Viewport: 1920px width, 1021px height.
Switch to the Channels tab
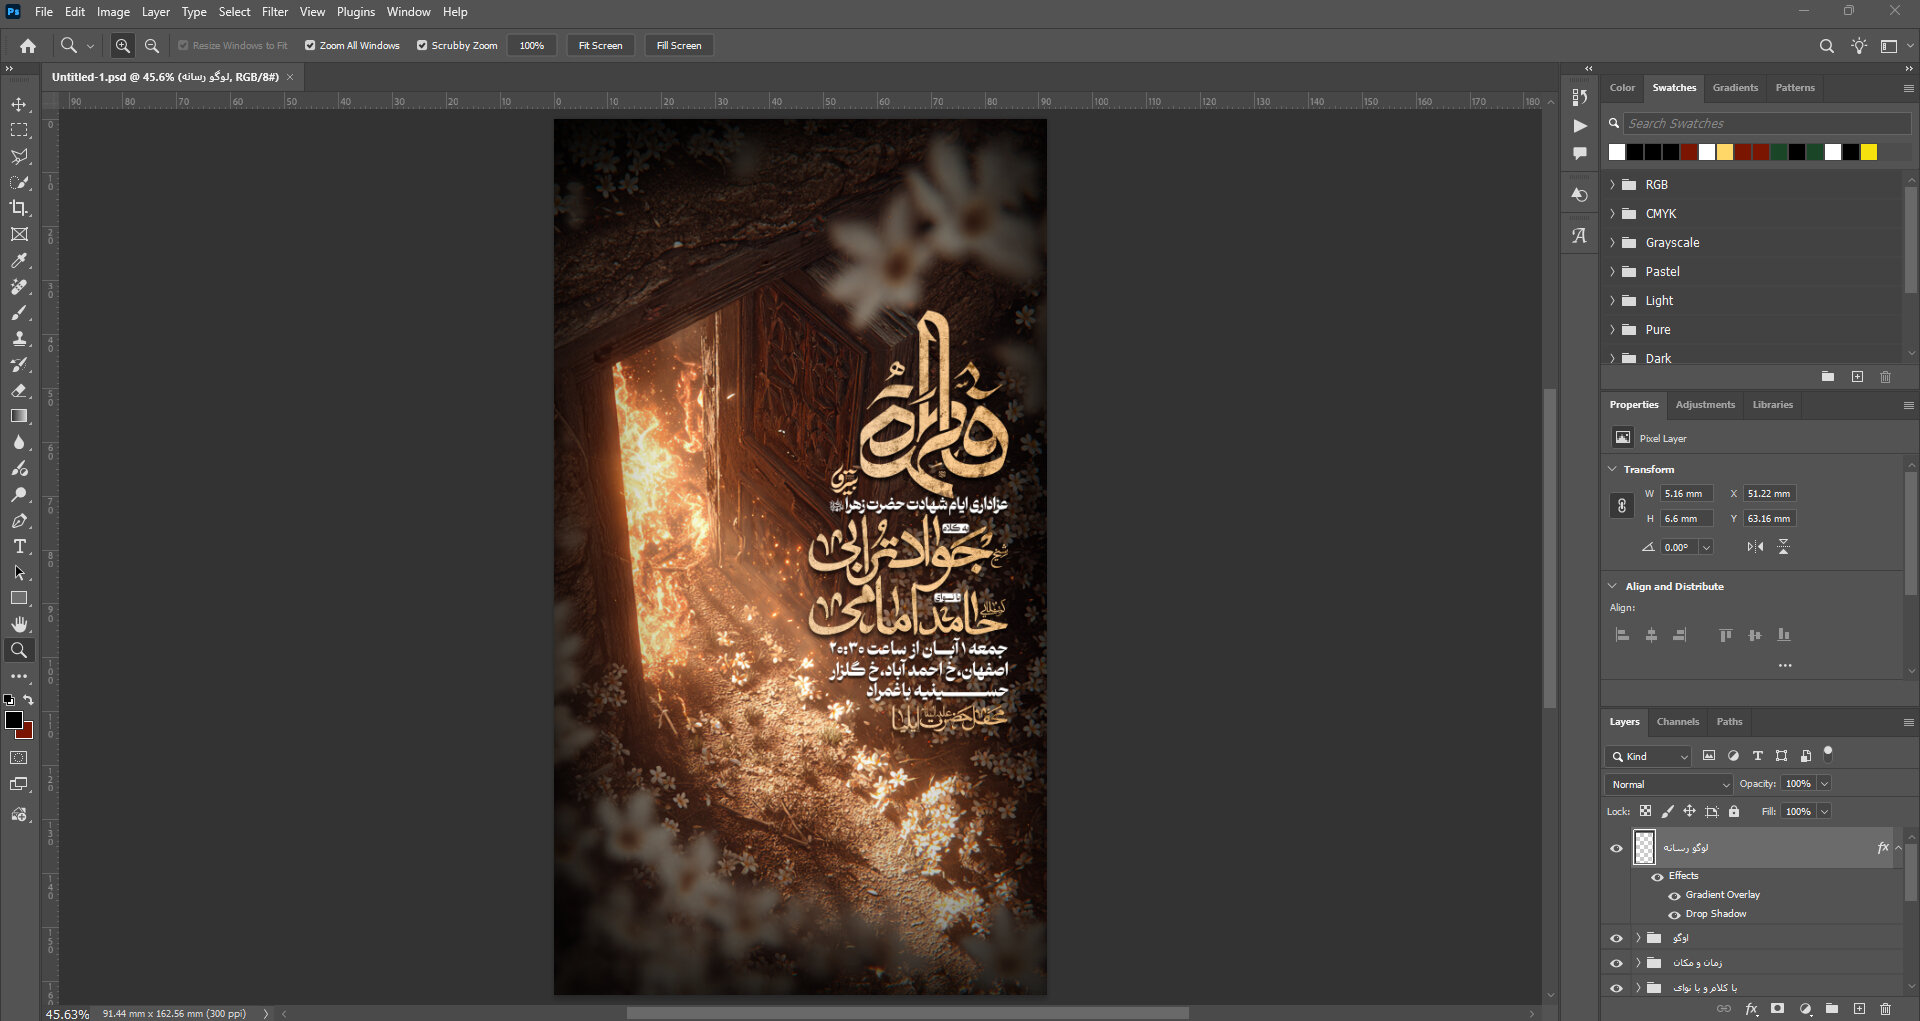[x=1677, y=722]
